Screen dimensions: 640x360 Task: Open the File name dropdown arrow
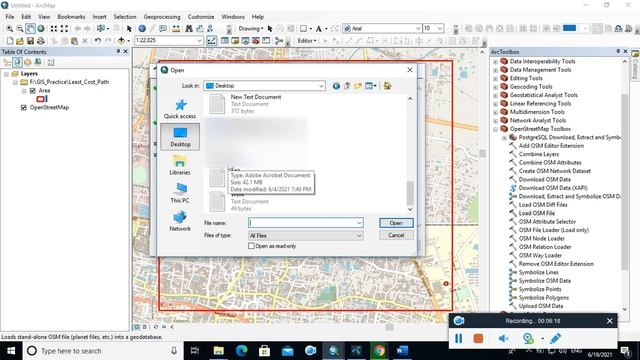tap(359, 223)
